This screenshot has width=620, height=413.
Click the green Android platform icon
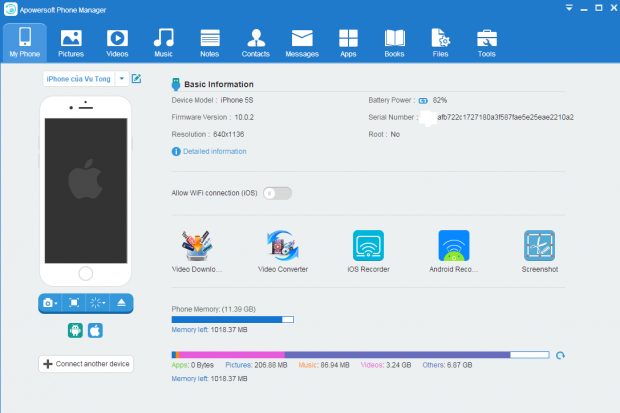74,330
